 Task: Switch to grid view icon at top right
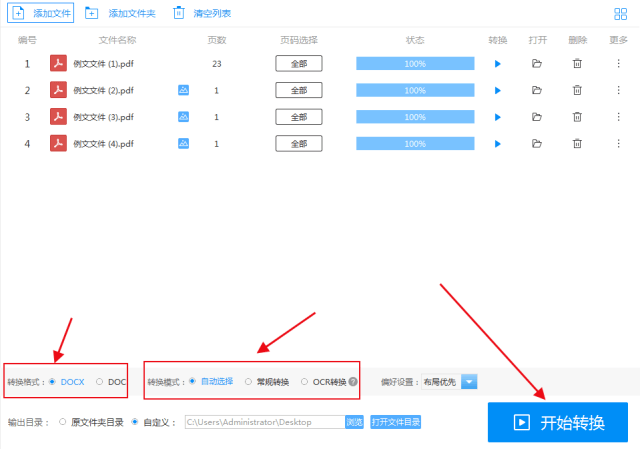[620, 14]
